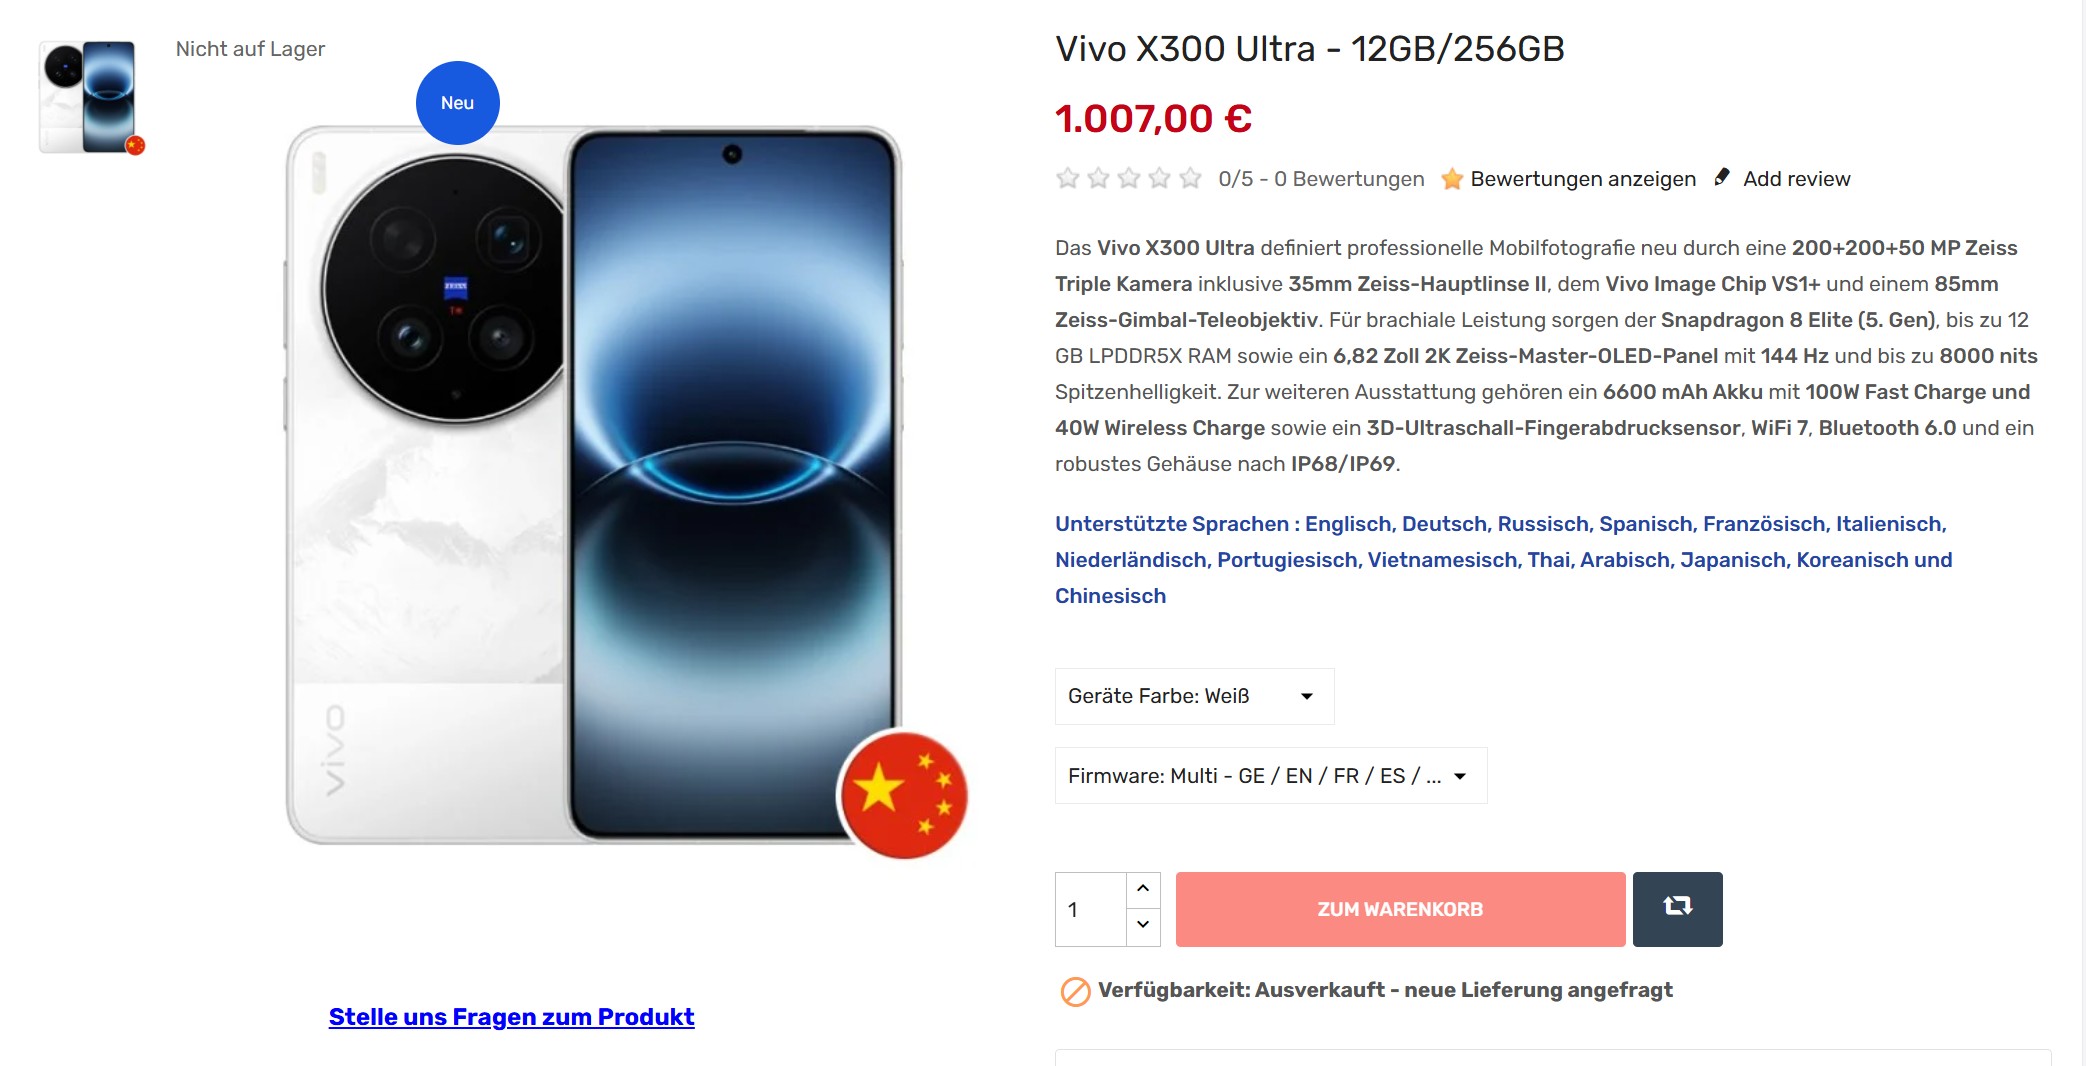2086x1066 pixels.
Task: Click the gold star beside Bewertungen anzeigen
Action: click(1452, 179)
